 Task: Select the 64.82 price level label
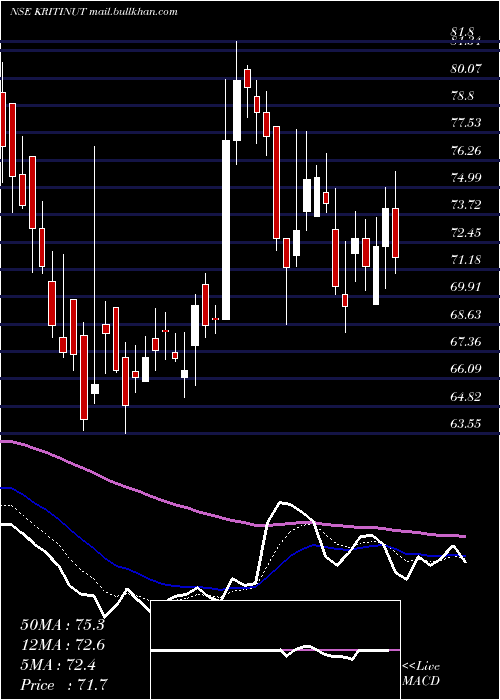(467, 396)
